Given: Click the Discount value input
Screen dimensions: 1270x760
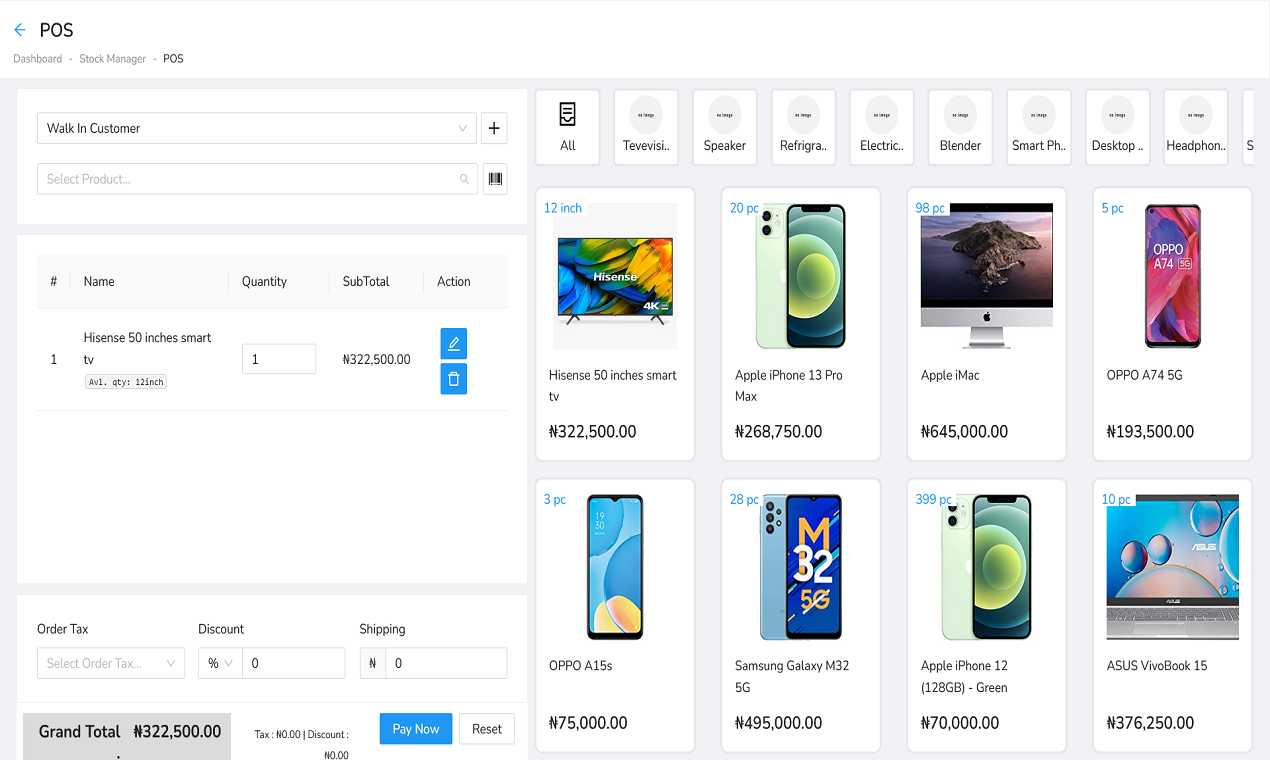Looking at the screenshot, I should point(293,663).
